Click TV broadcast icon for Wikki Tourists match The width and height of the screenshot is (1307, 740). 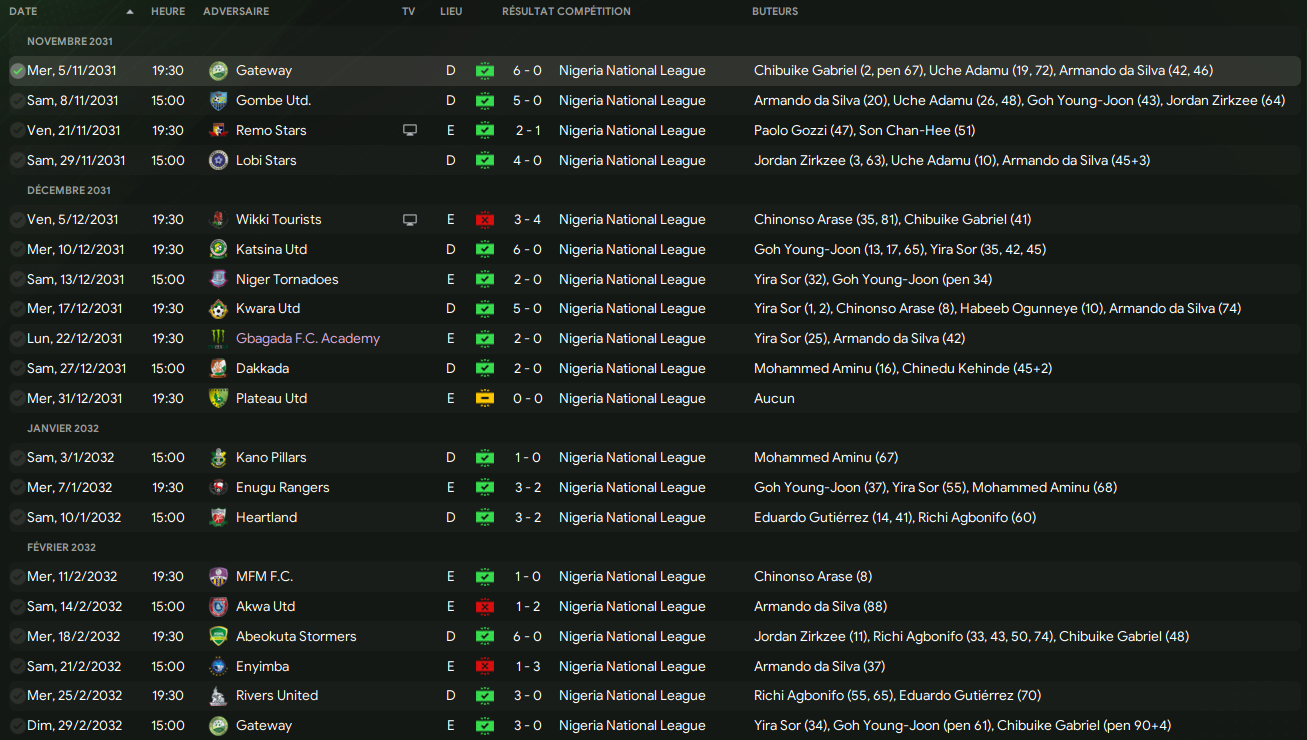tap(409, 219)
